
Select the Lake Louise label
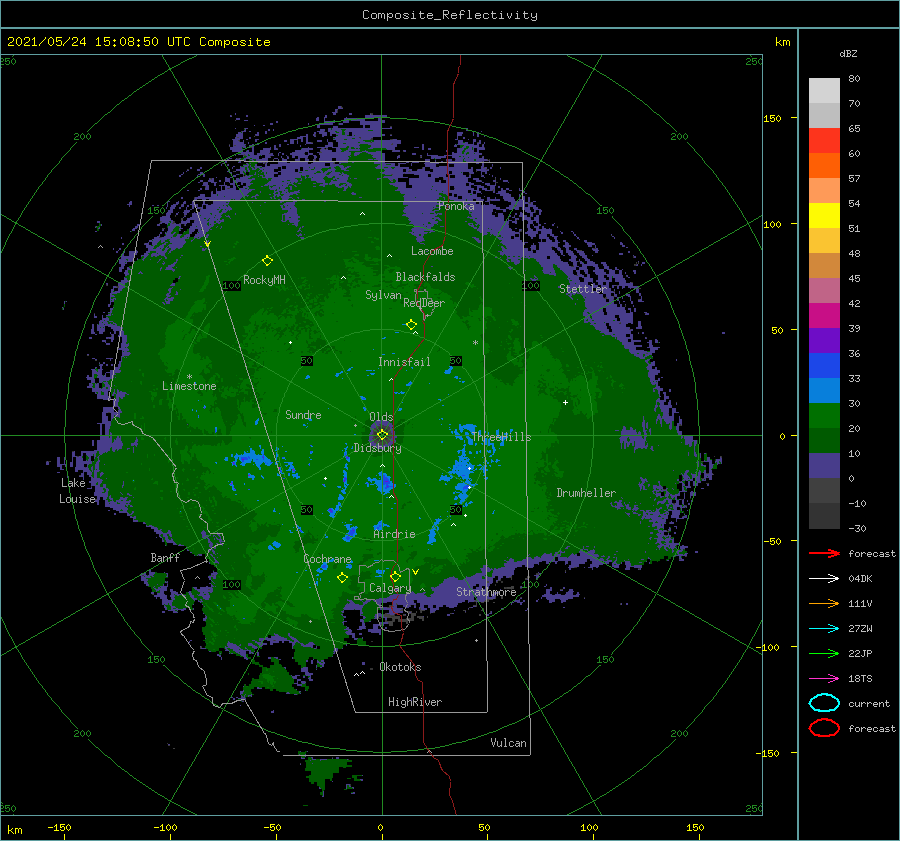click(x=77, y=491)
